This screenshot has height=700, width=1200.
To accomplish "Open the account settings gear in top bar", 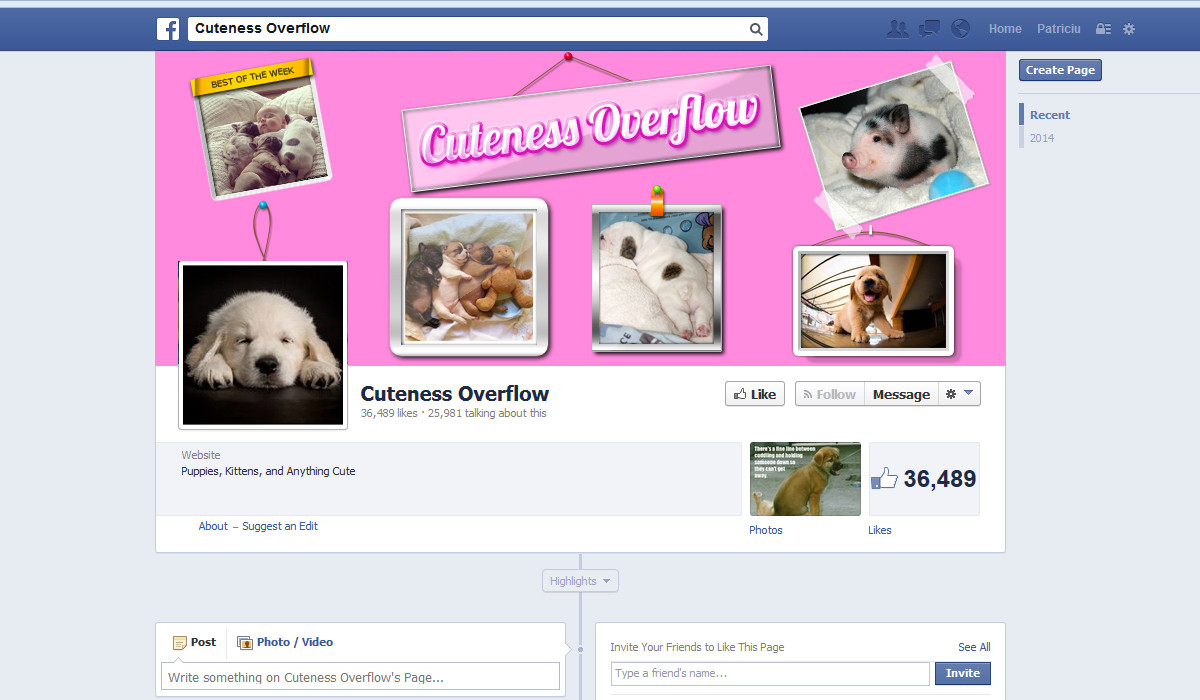I will point(1129,29).
